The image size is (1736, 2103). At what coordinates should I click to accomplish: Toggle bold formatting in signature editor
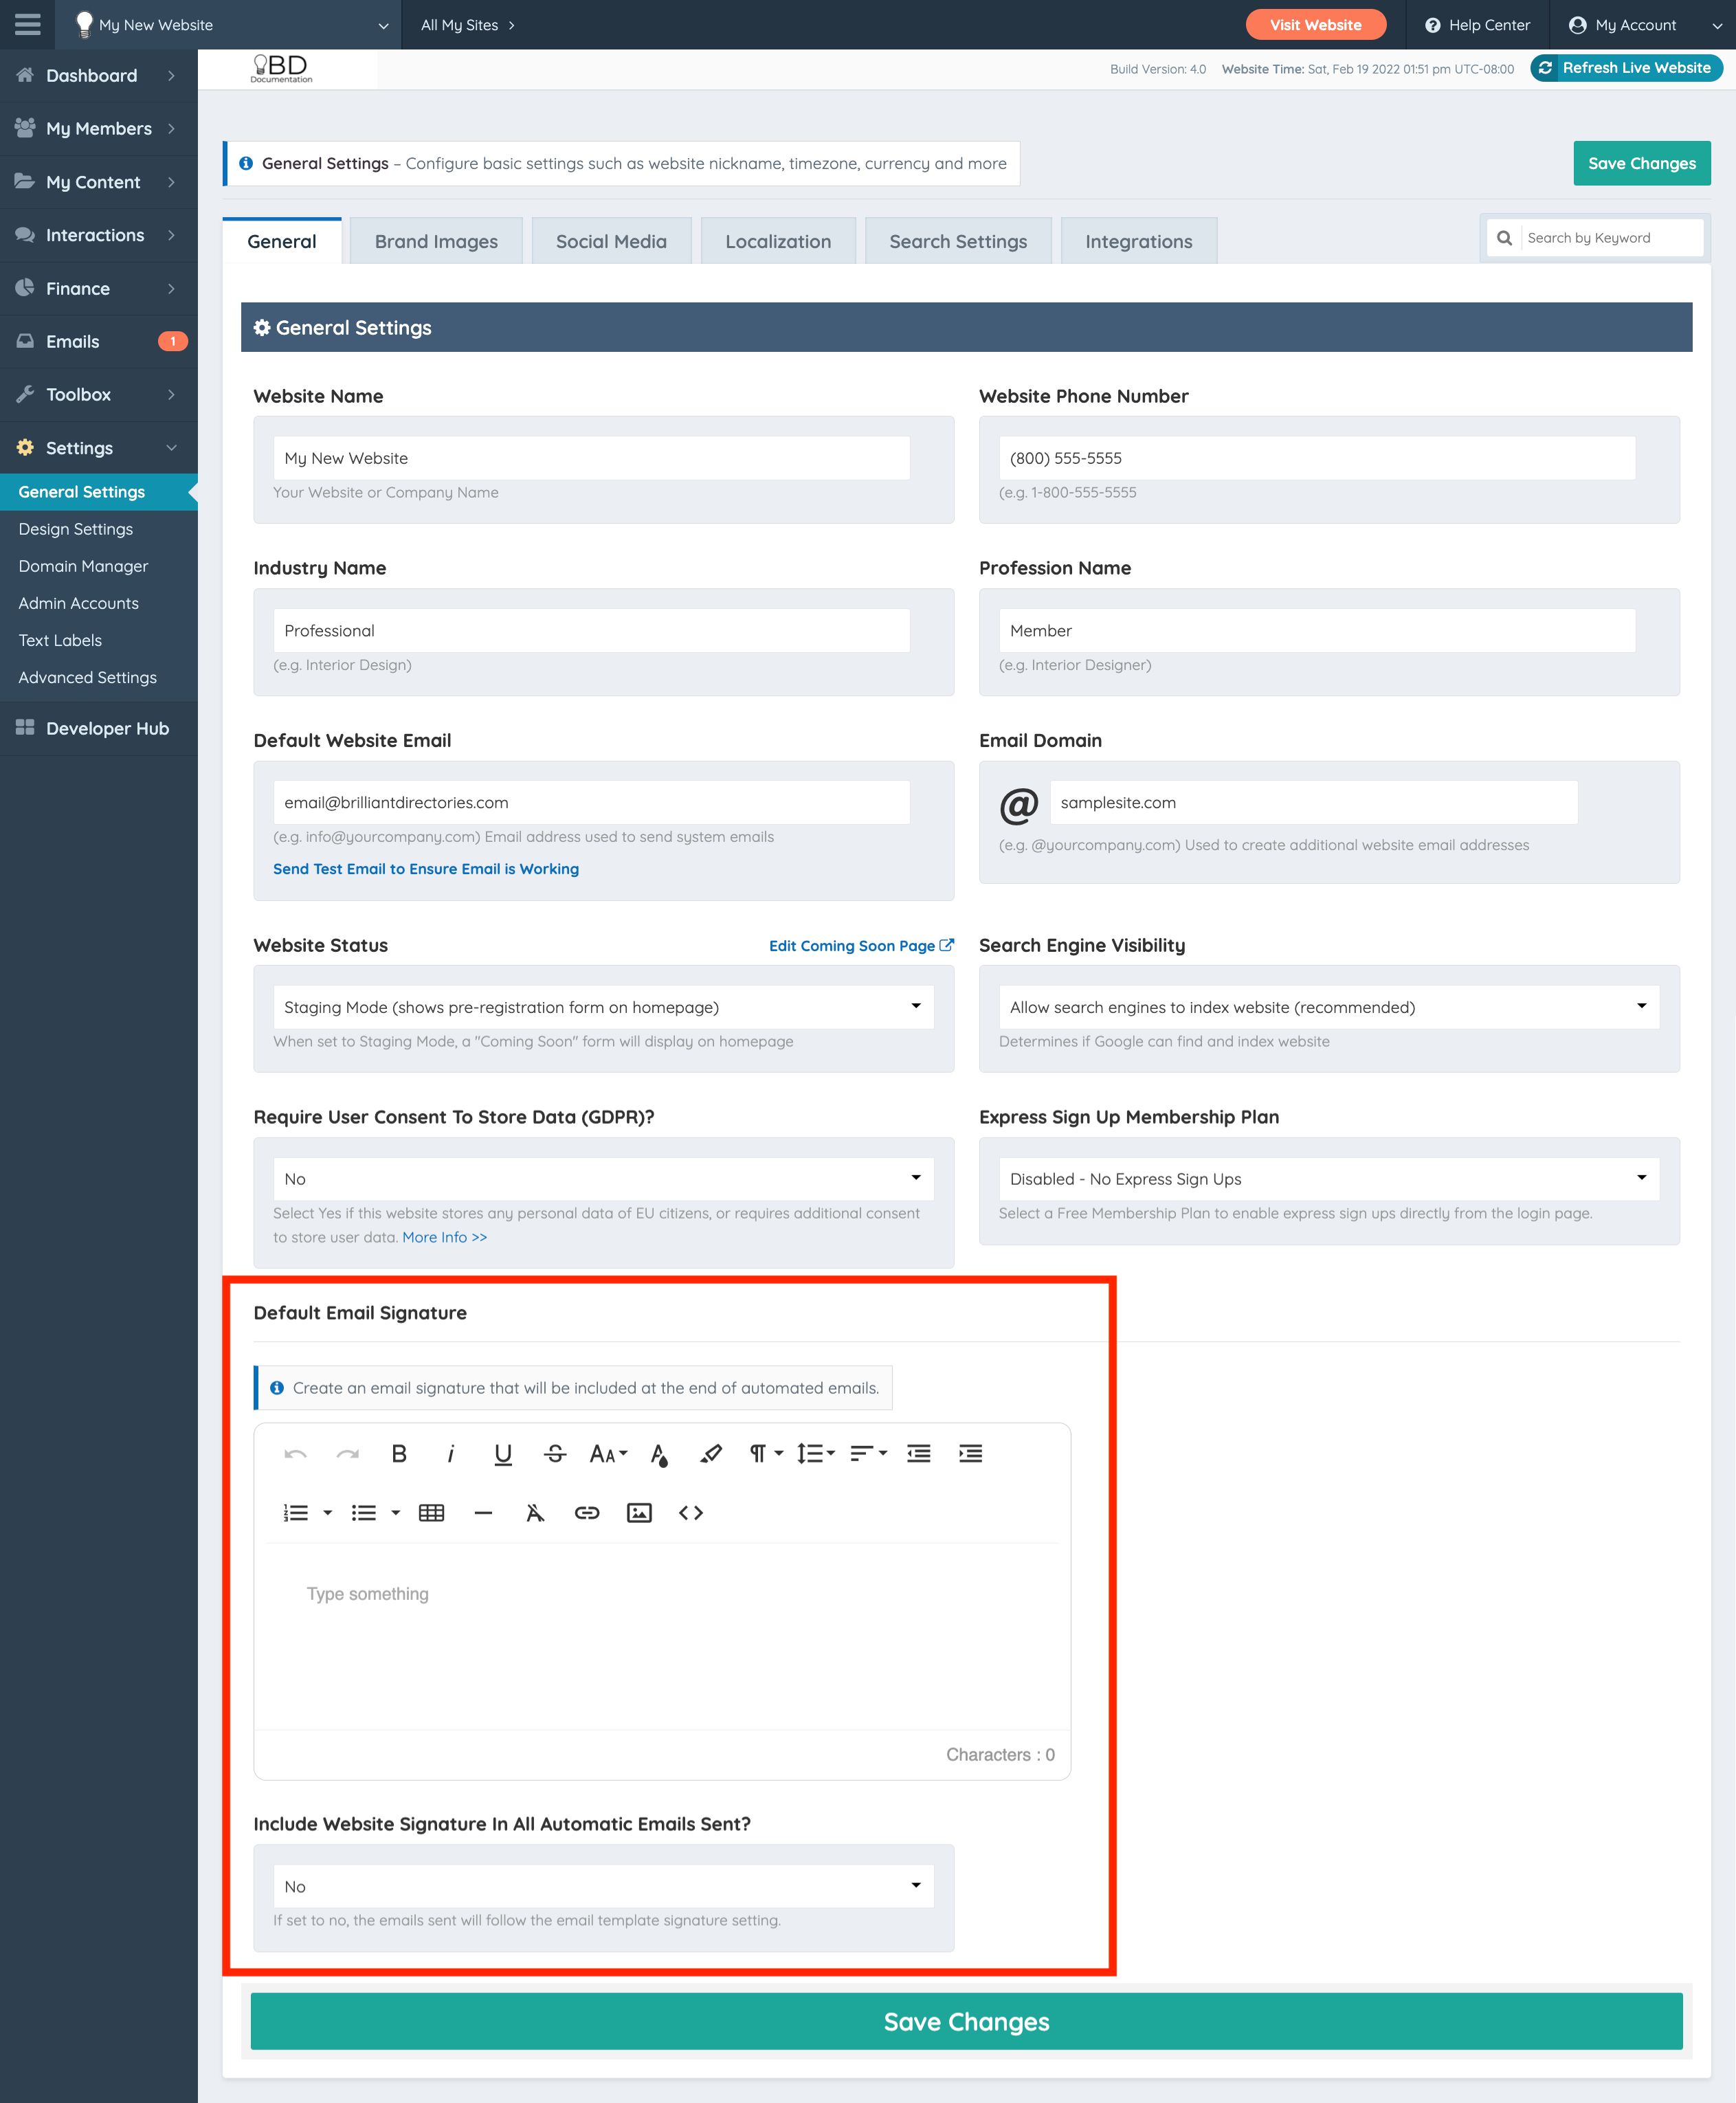398,1454
